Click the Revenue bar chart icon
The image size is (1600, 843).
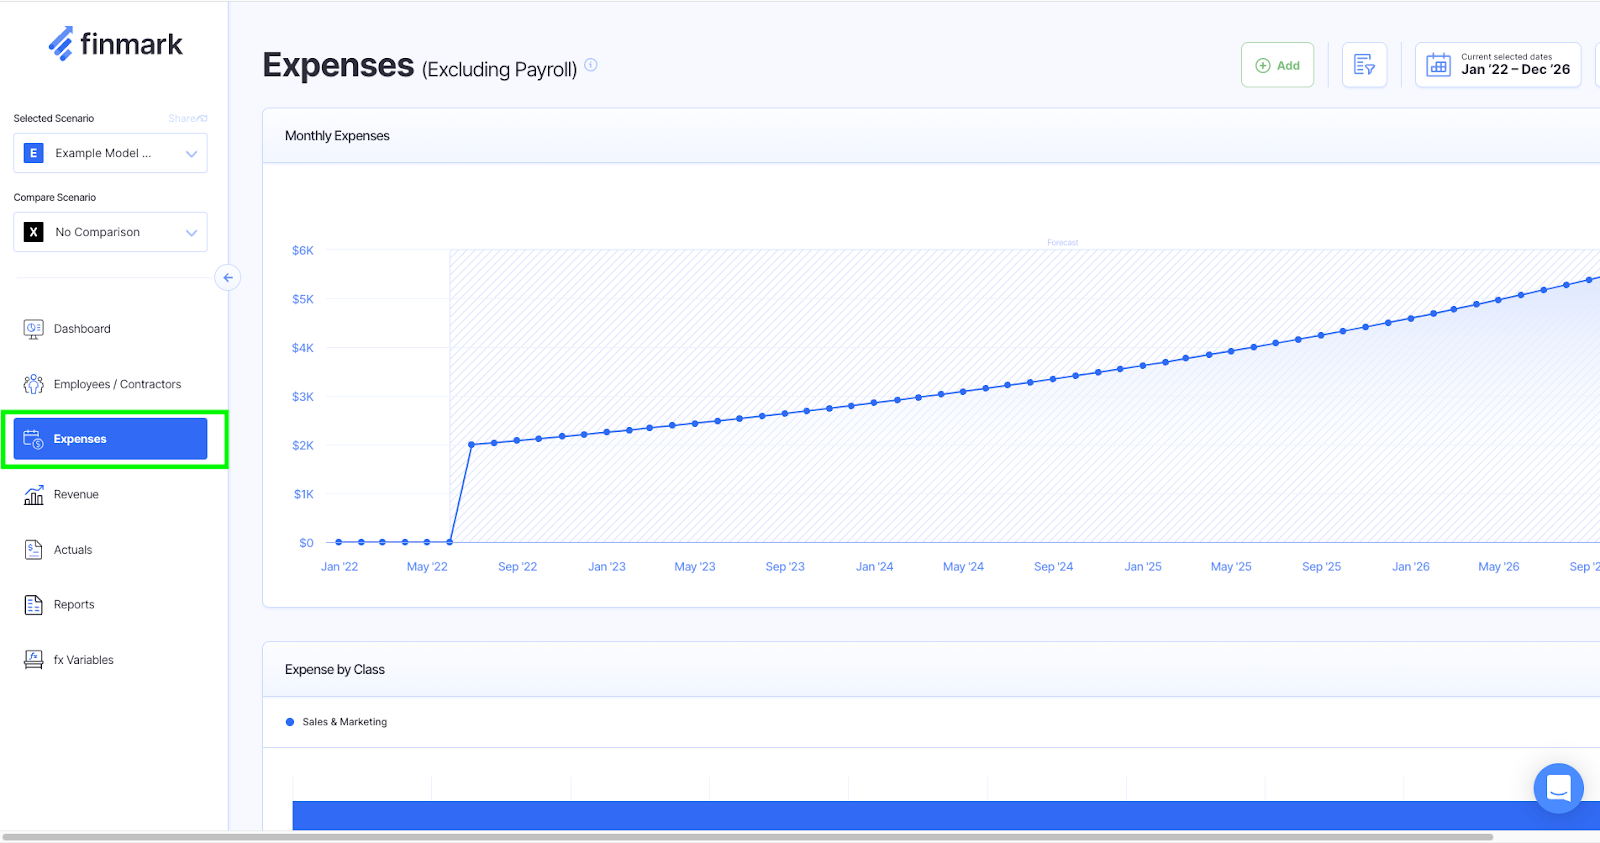click(34, 495)
